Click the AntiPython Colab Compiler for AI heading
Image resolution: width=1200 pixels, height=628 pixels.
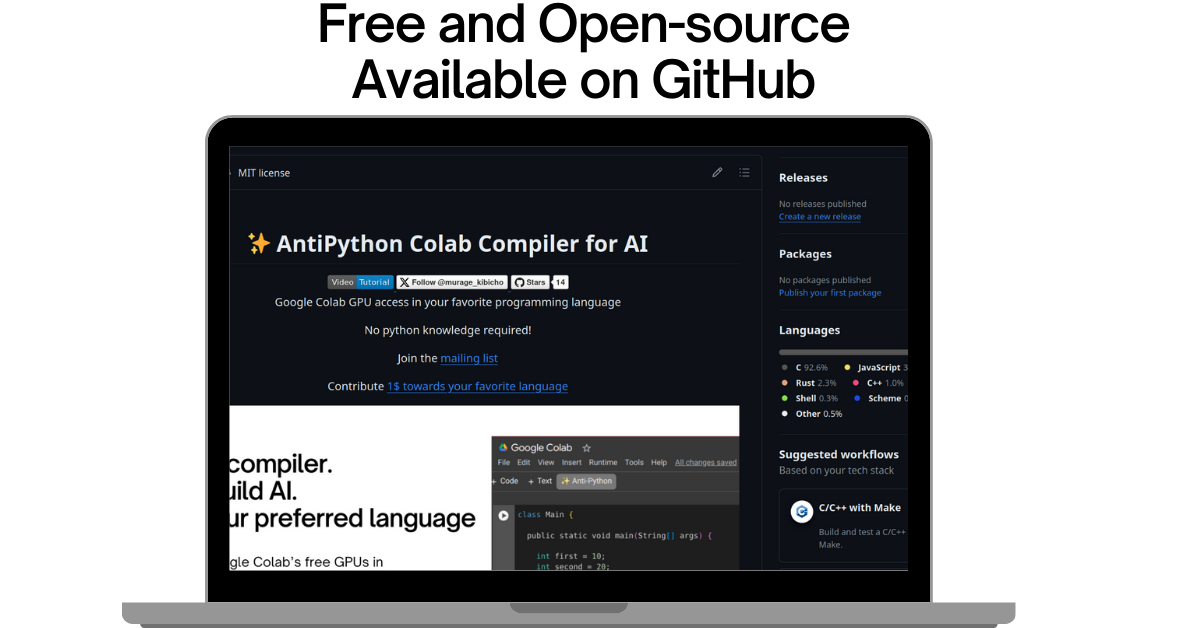coord(462,244)
